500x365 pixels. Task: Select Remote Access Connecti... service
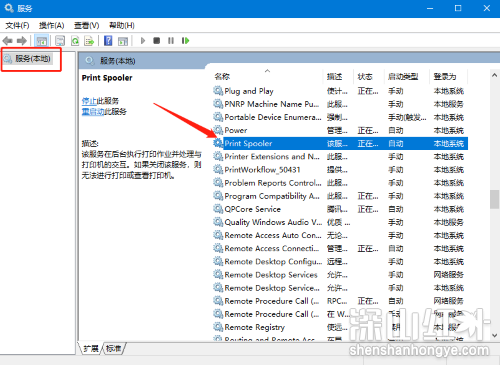(x=340, y=248)
